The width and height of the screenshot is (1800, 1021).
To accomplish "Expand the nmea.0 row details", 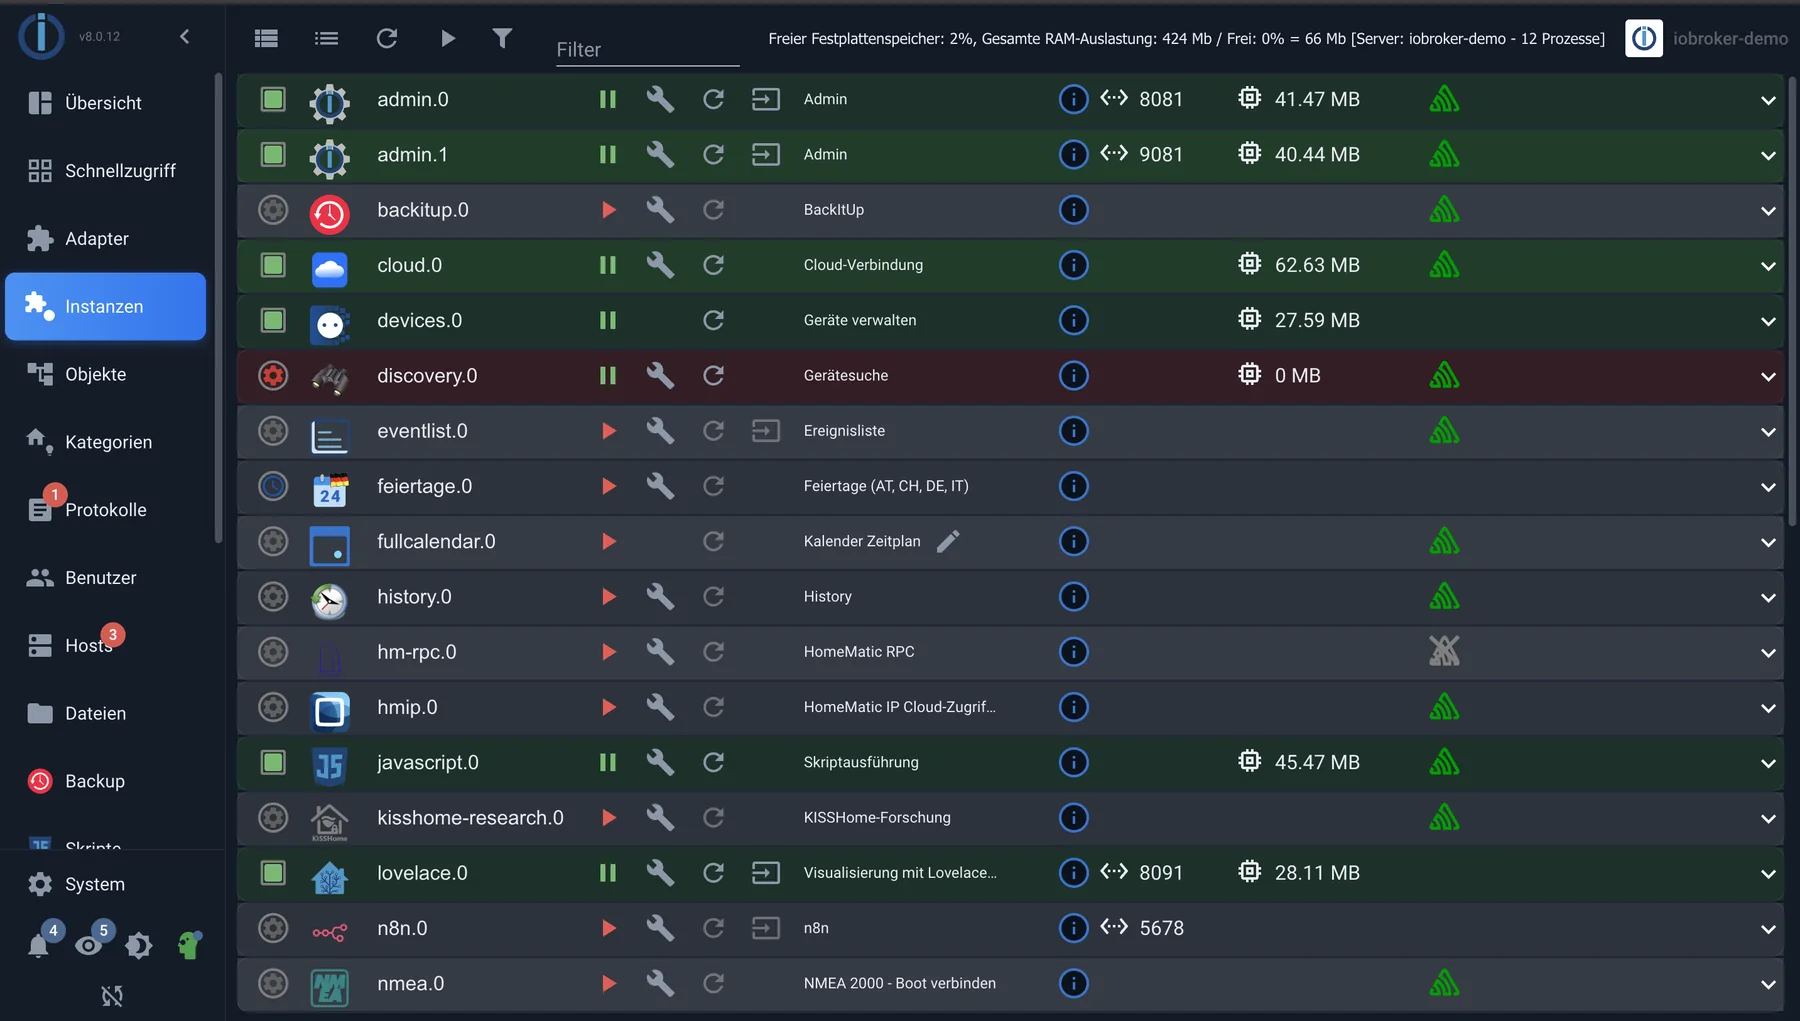I will click(x=1768, y=985).
